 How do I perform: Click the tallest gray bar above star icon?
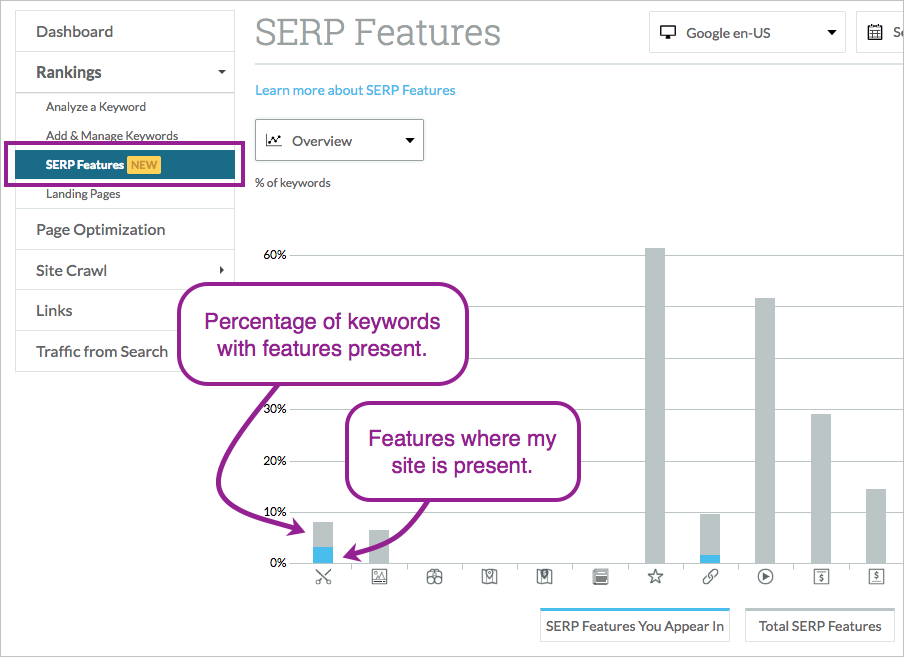pyautogui.click(x=655, y=400)
